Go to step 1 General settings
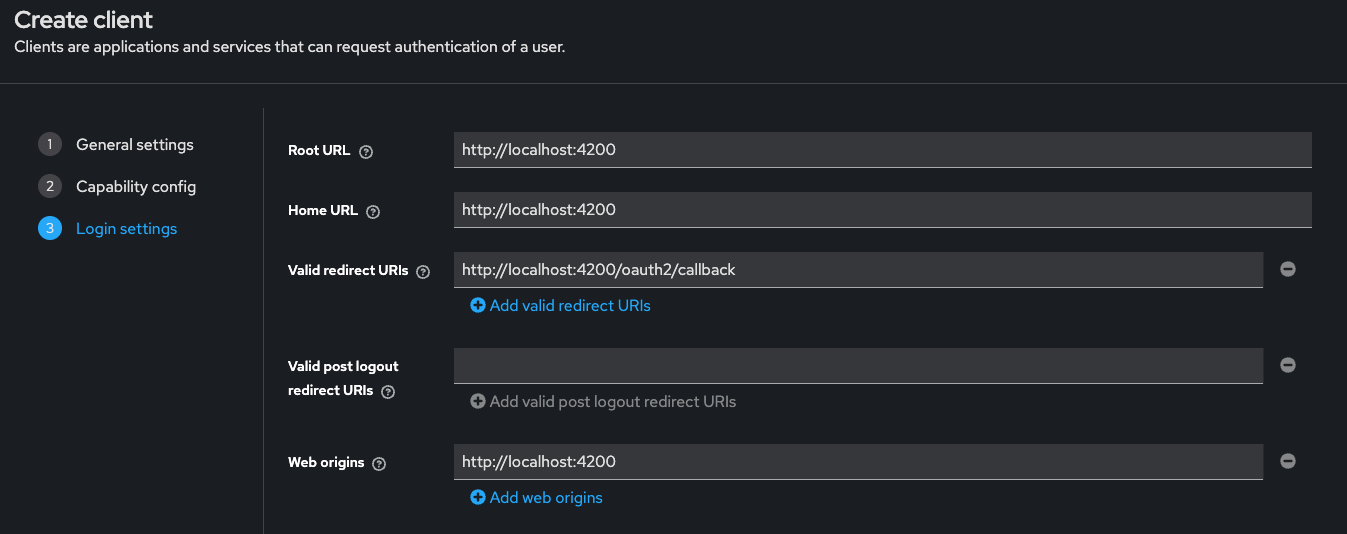Screen dimensions: 1347x534 click(x=116, y=144)
